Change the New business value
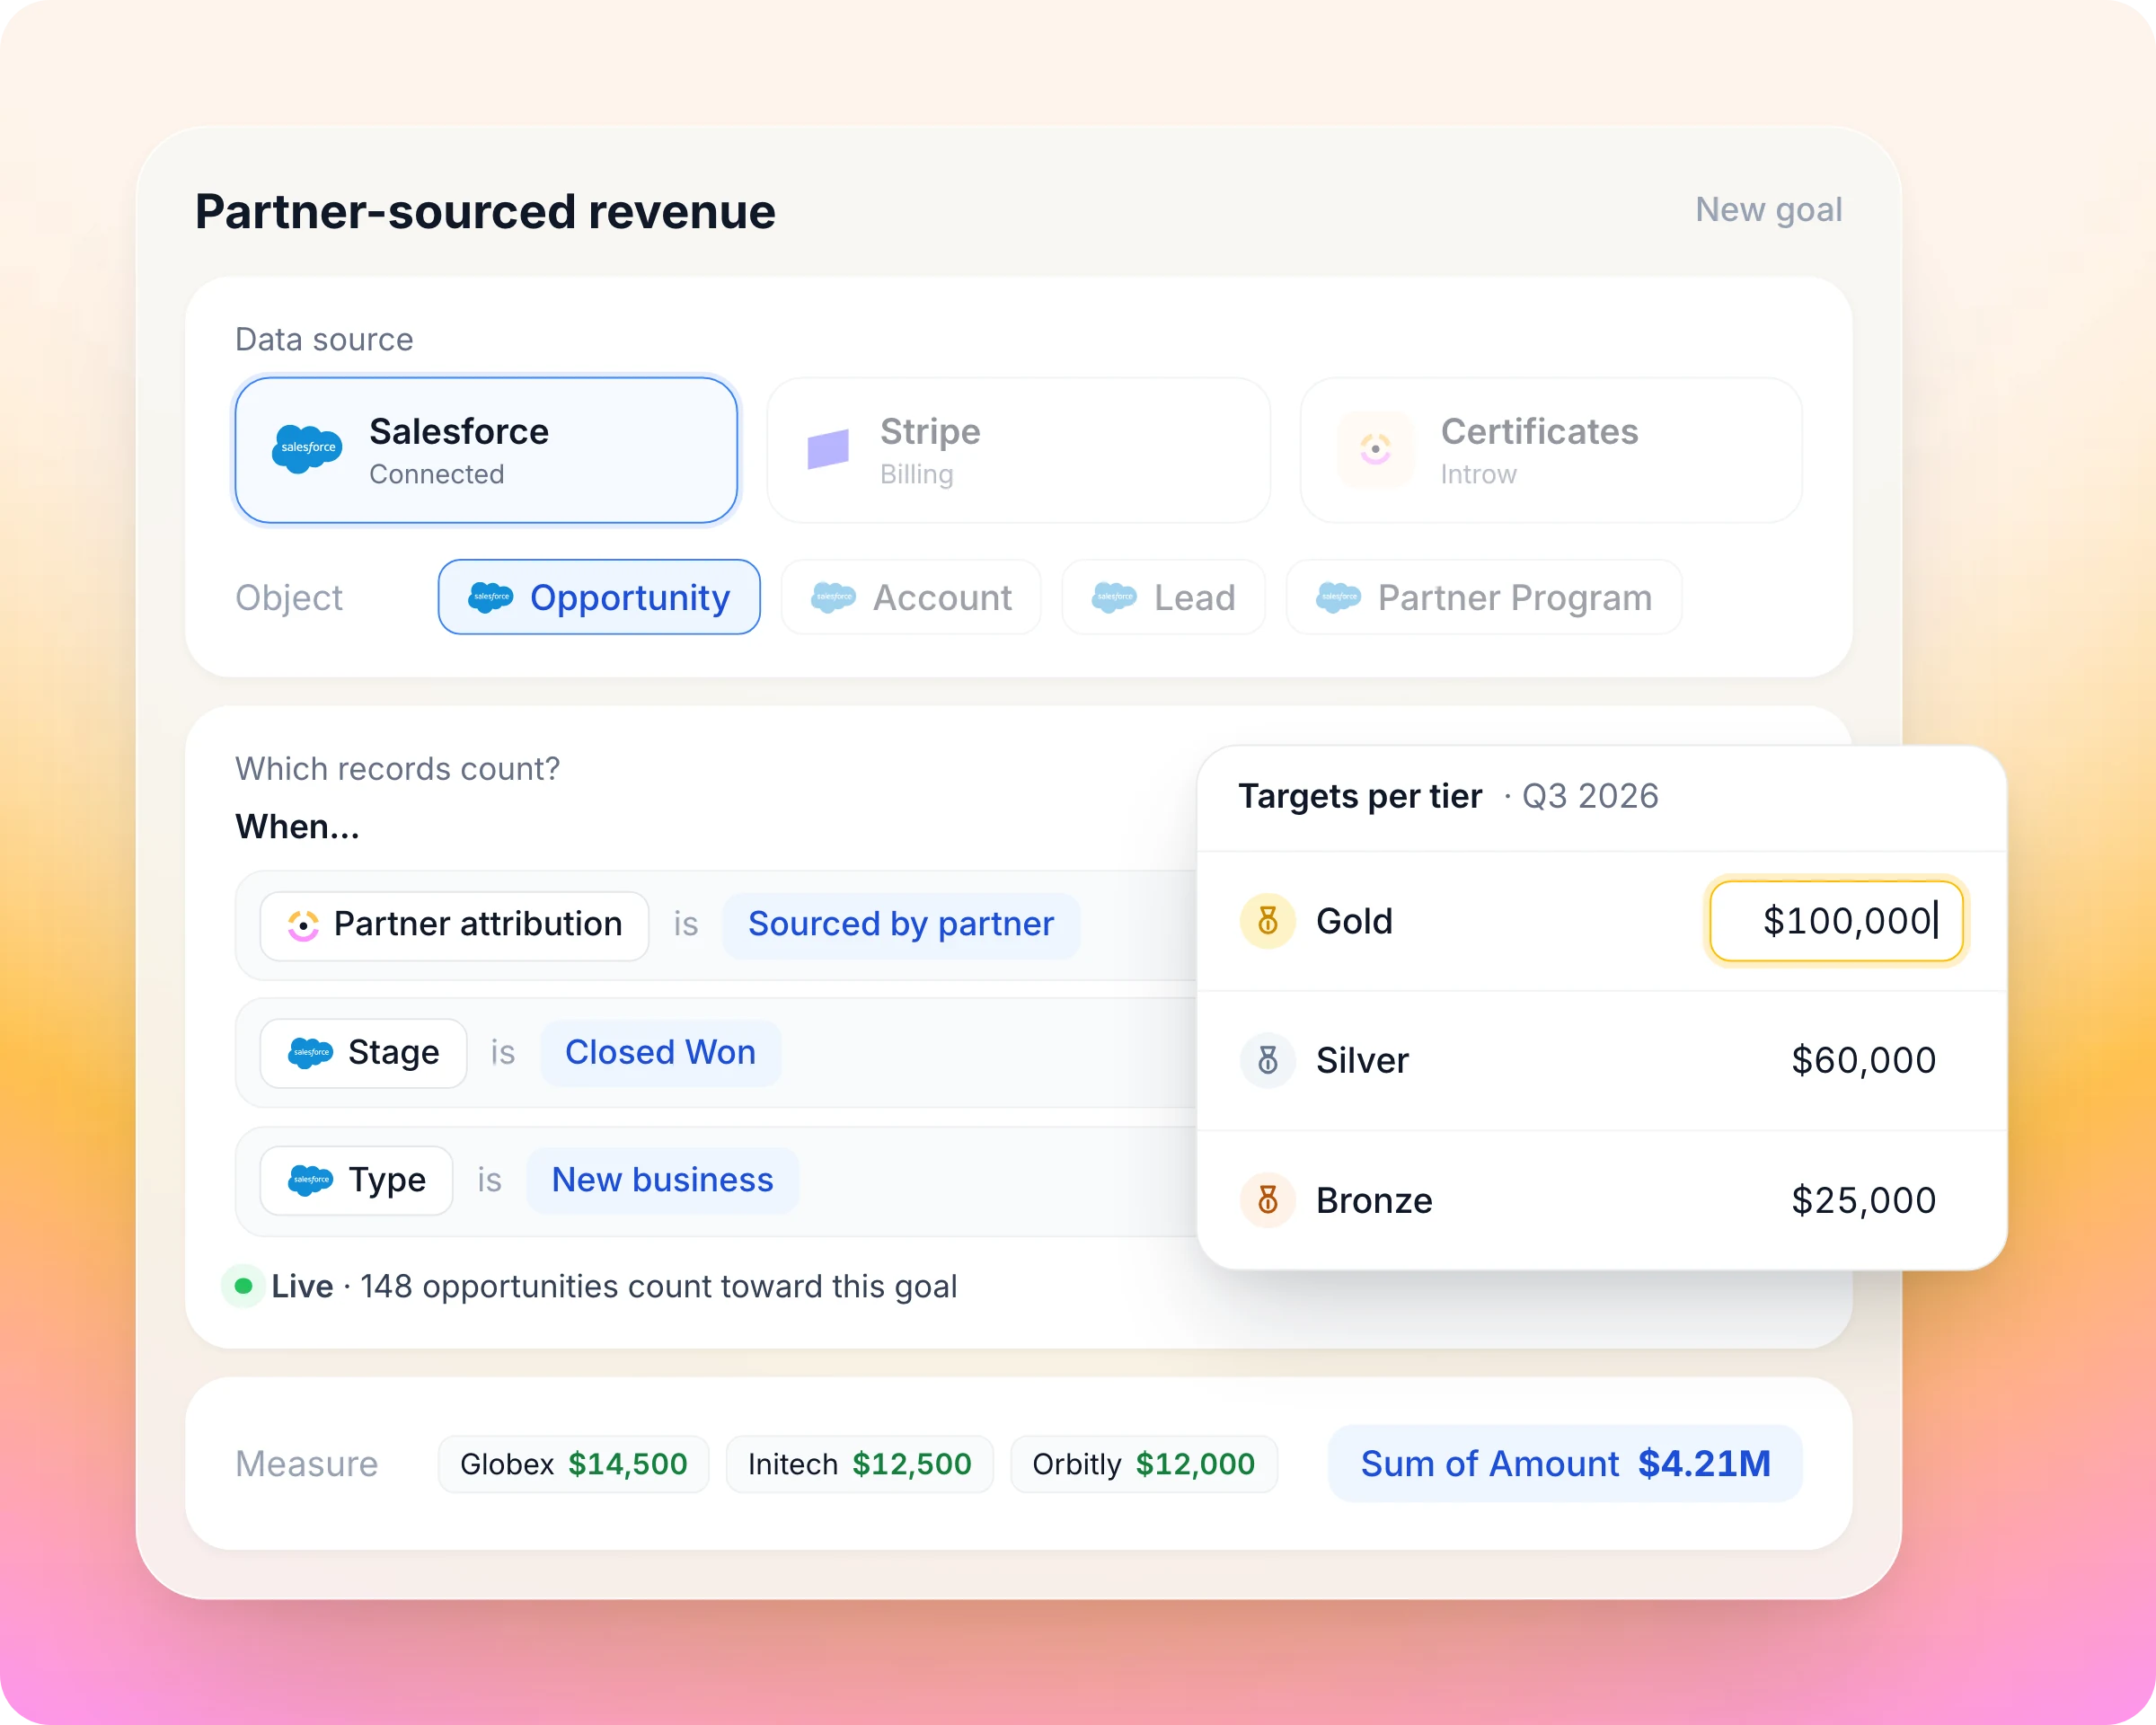The width and height of the screenshot is (2156, 1725). click(x=662, y=1180)
